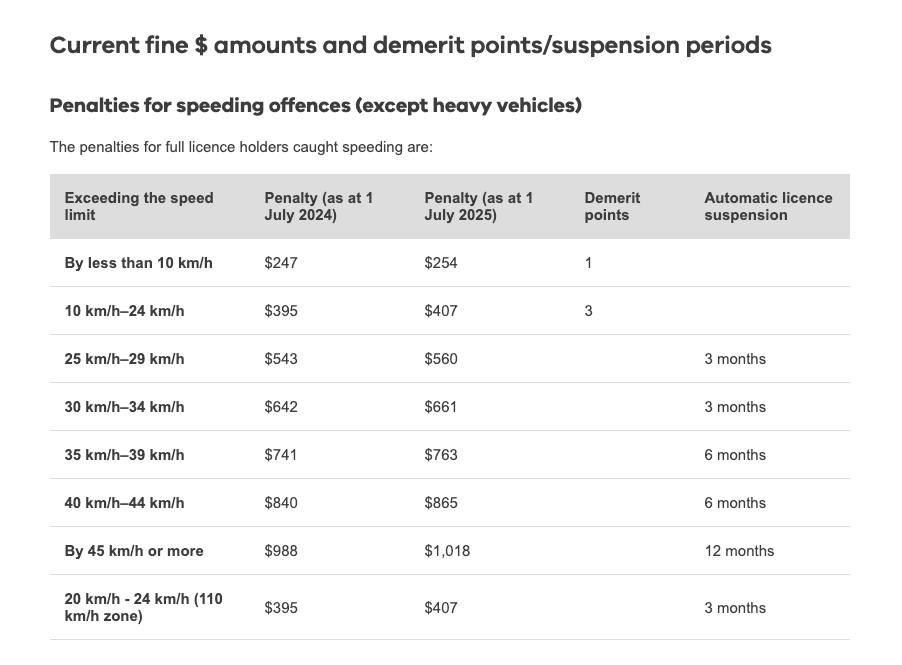Click the "By 45 km/h or more" row label
Image resolution: width=902 pixels, height=665 pixels.
pyautogui.click(x=134, y=551)
